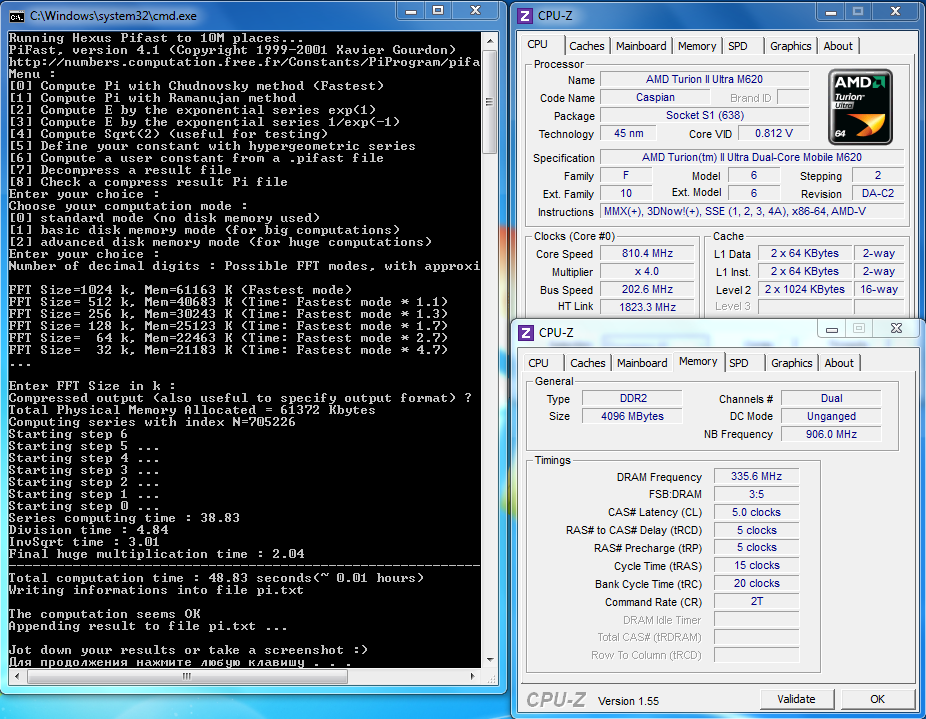Open Caches tab in upper CPU-Z window
The width and height of the screenshot is (926, 719).
[586, 46]
